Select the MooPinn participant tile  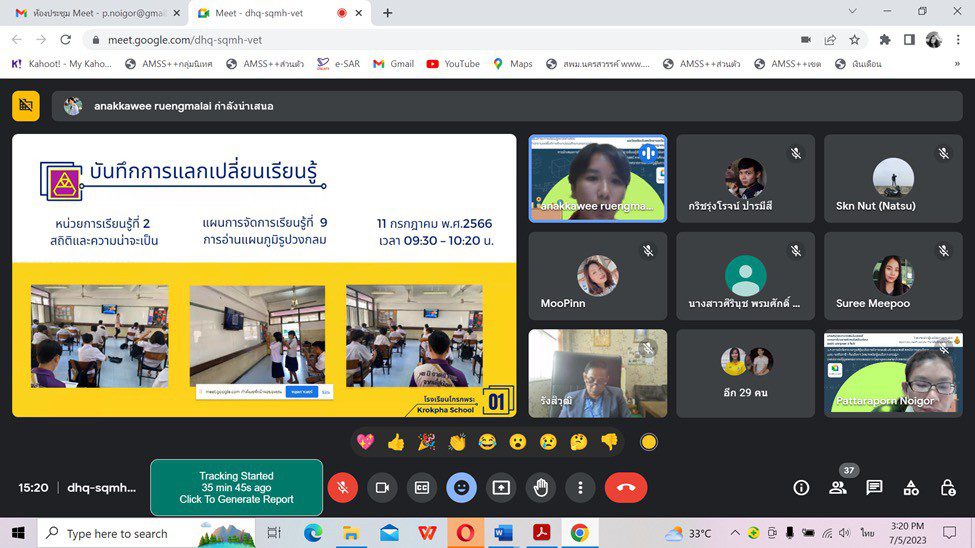tap(598, 276)
